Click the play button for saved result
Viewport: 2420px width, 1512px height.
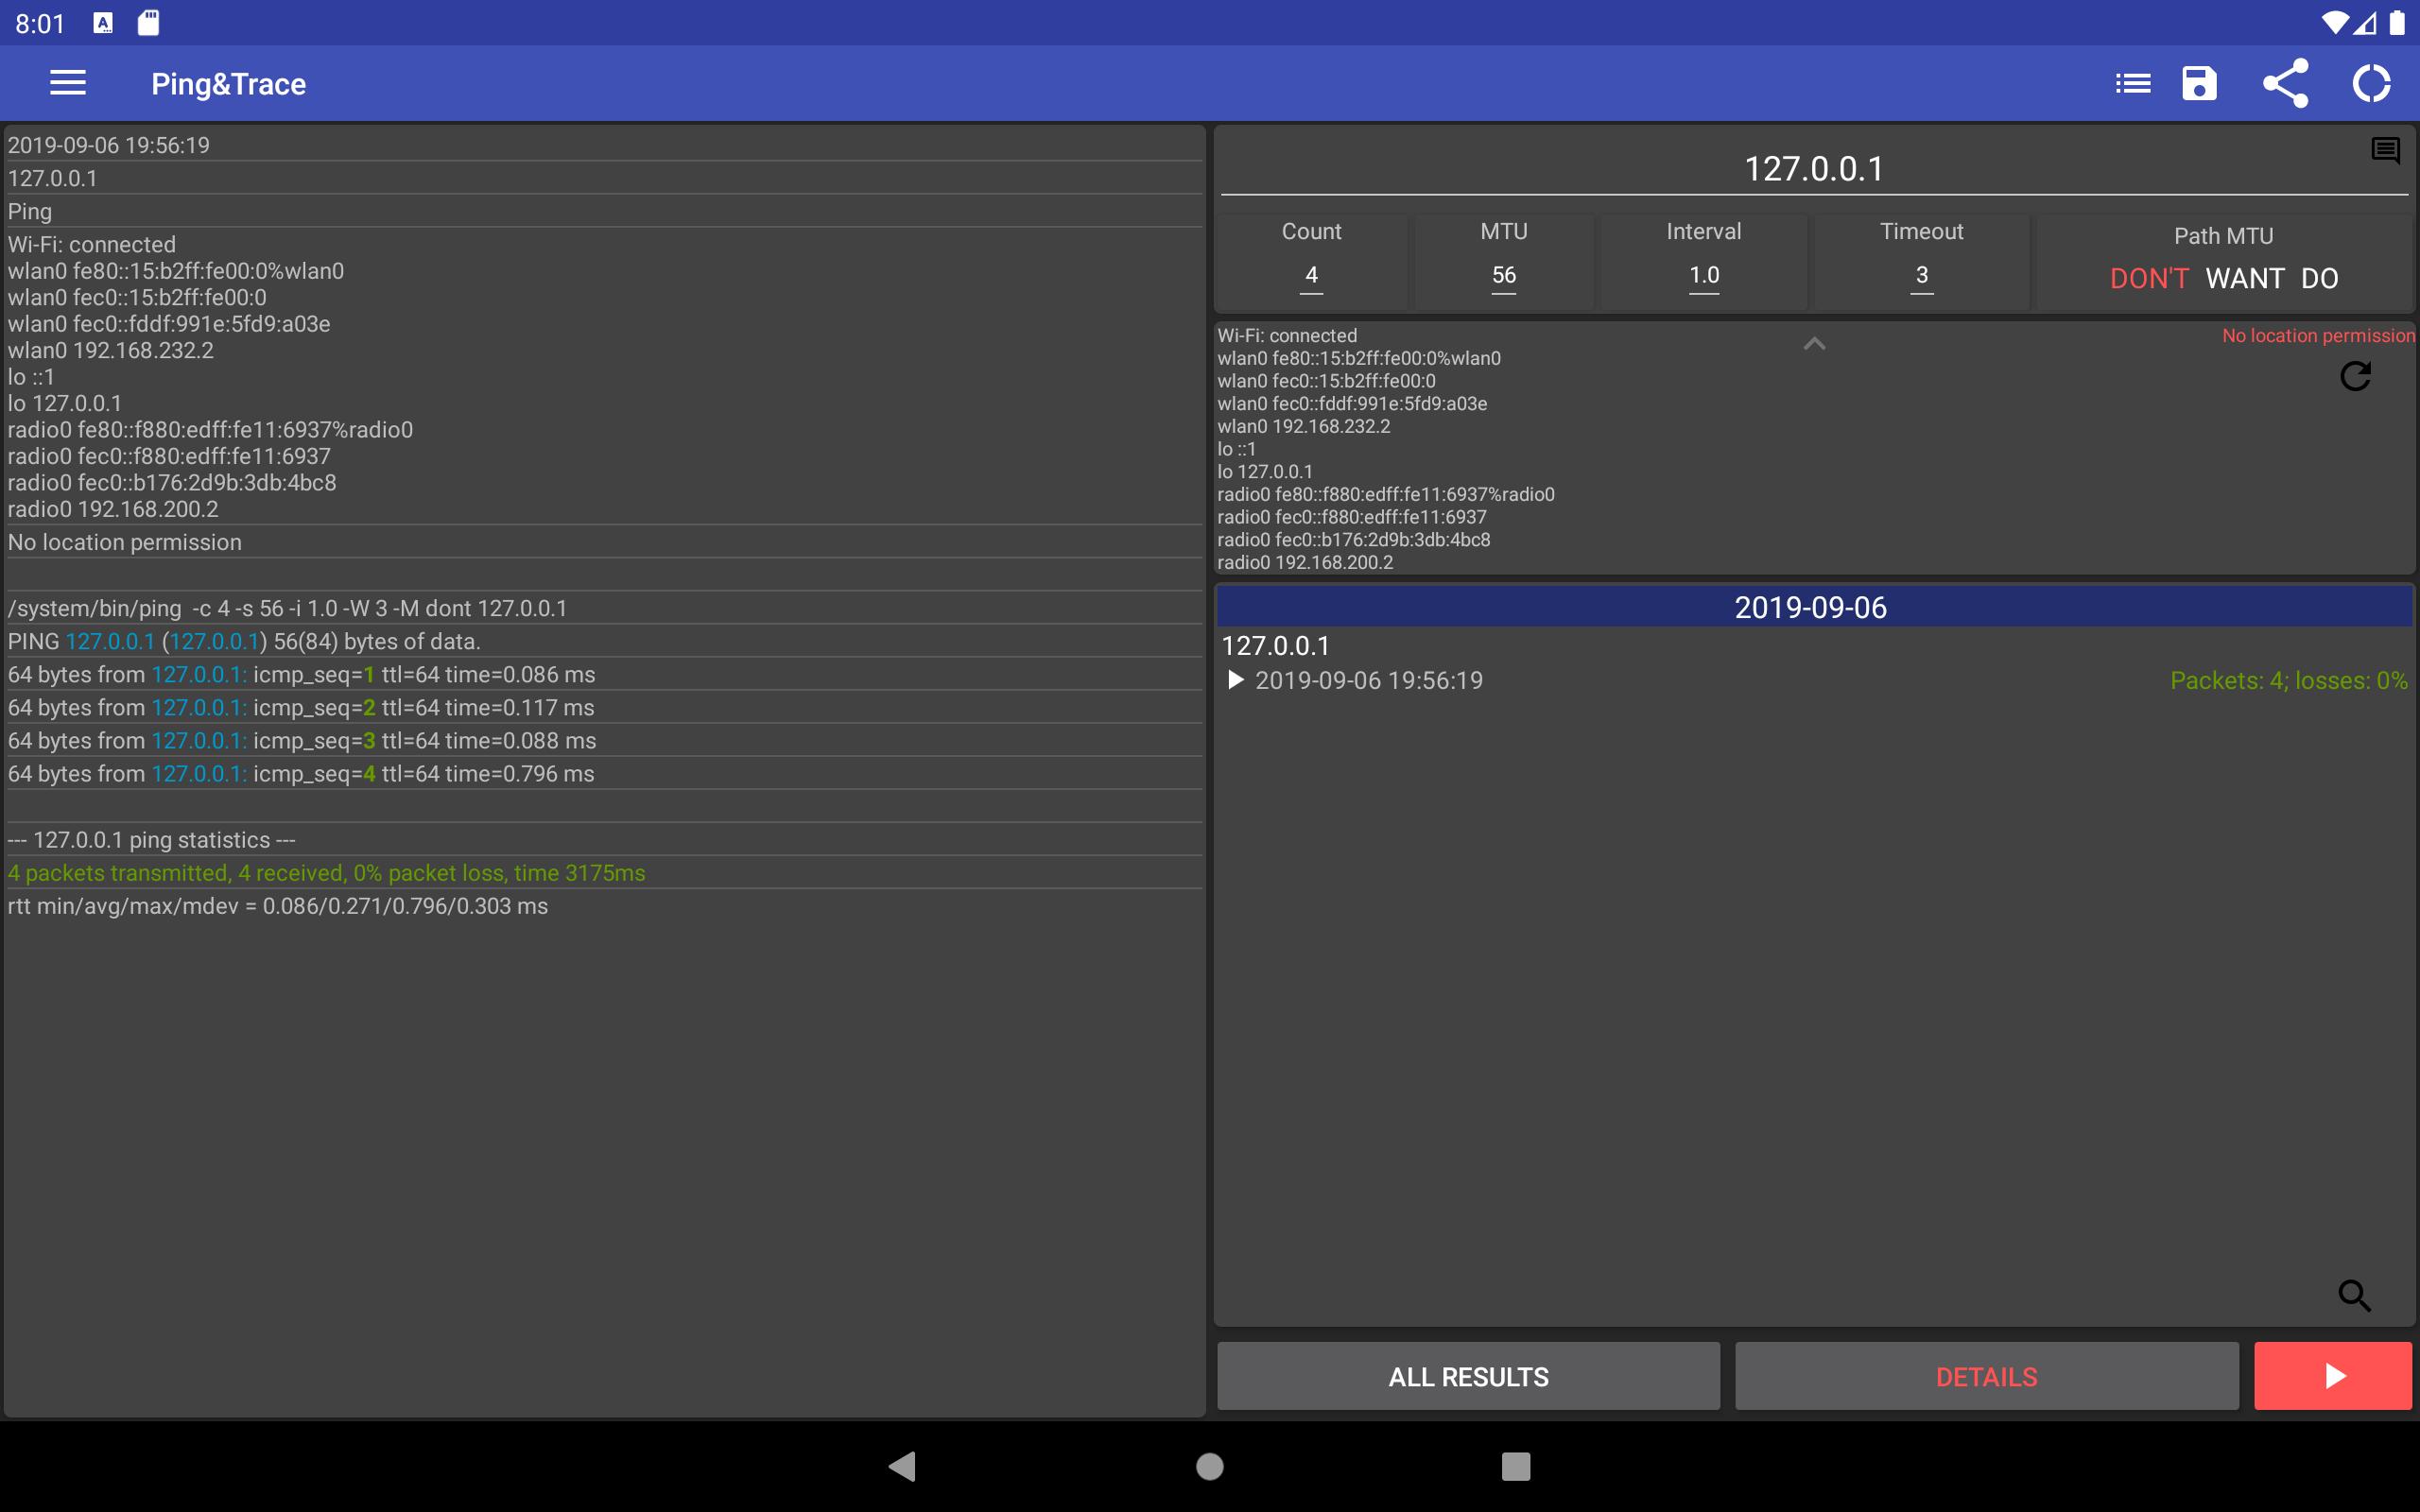(1236, 679)
